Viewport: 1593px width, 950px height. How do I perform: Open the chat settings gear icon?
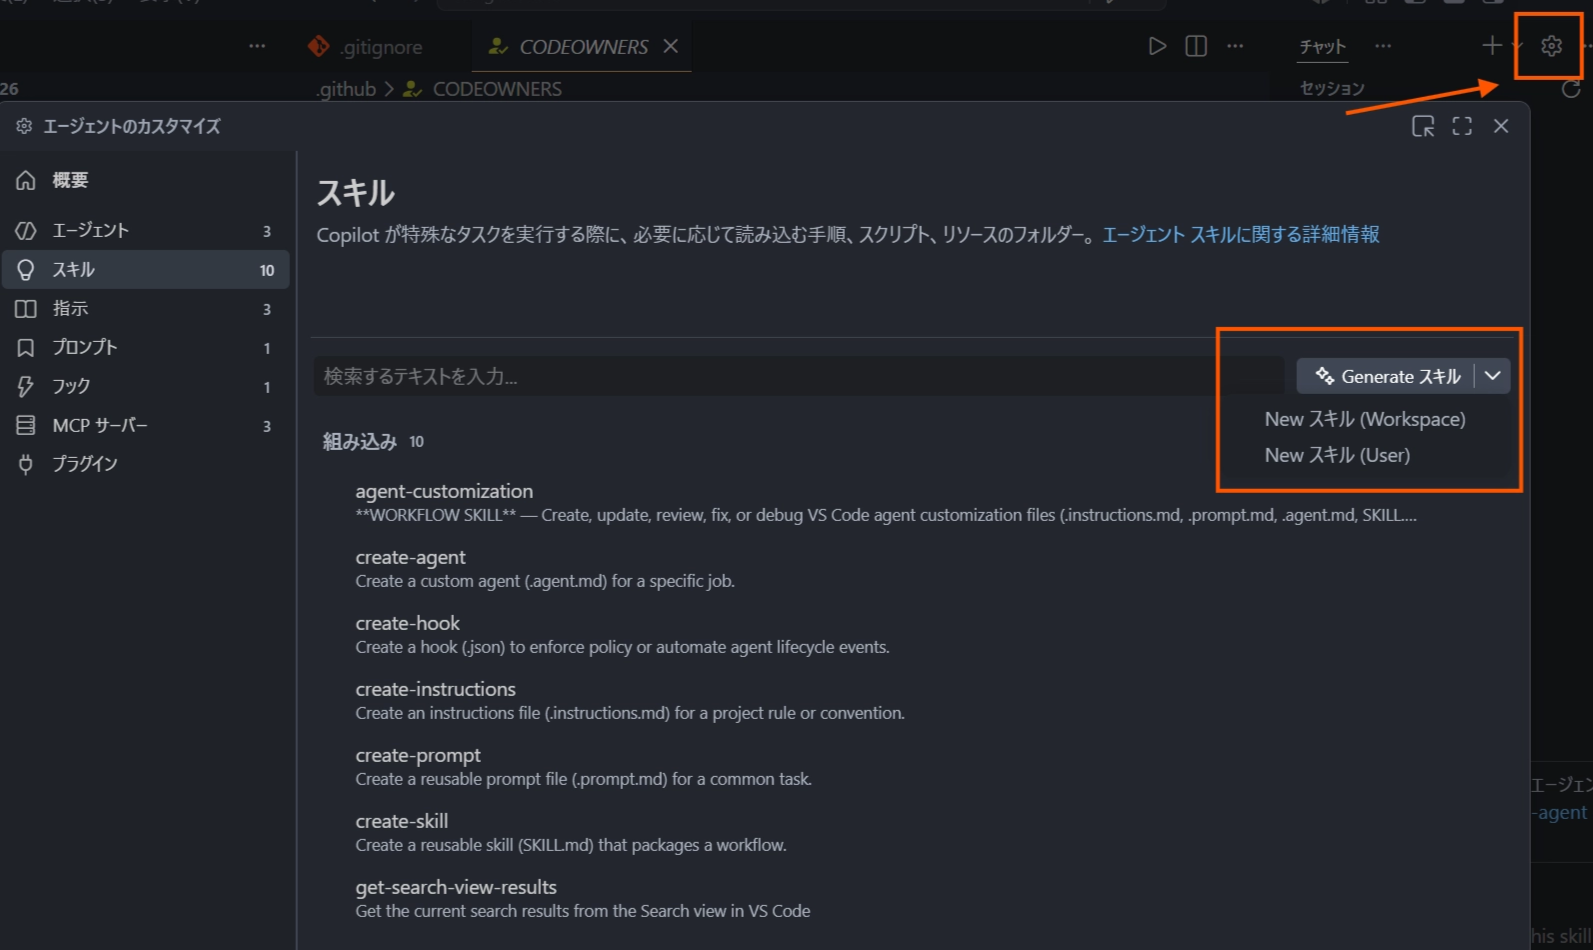click(1551, 46)
